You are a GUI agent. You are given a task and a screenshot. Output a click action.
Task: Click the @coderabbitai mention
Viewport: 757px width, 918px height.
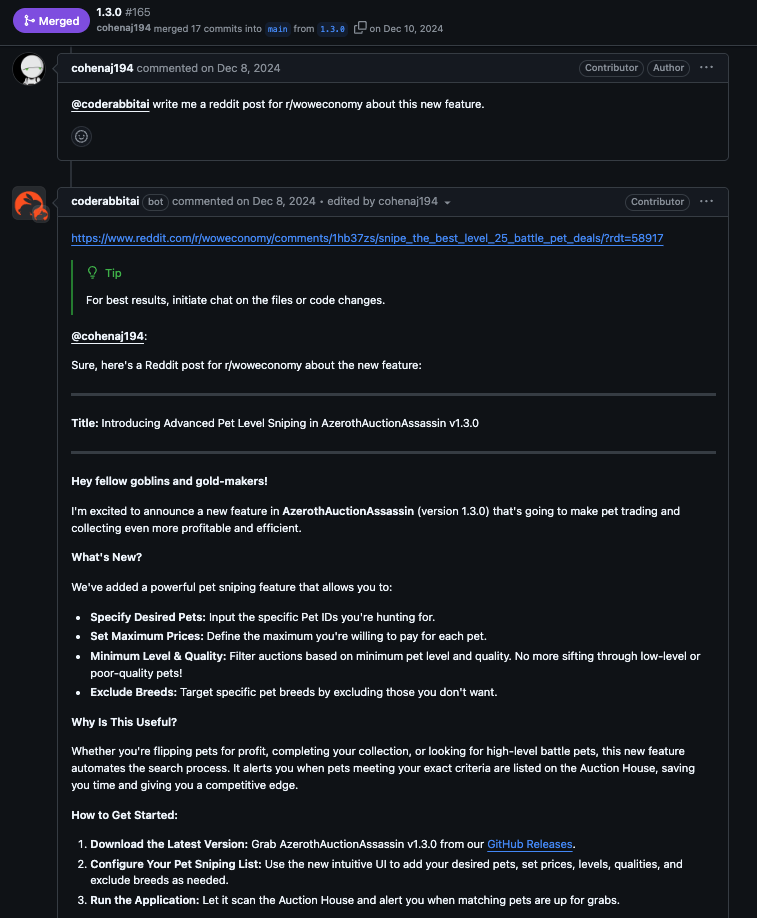[108, 104]
